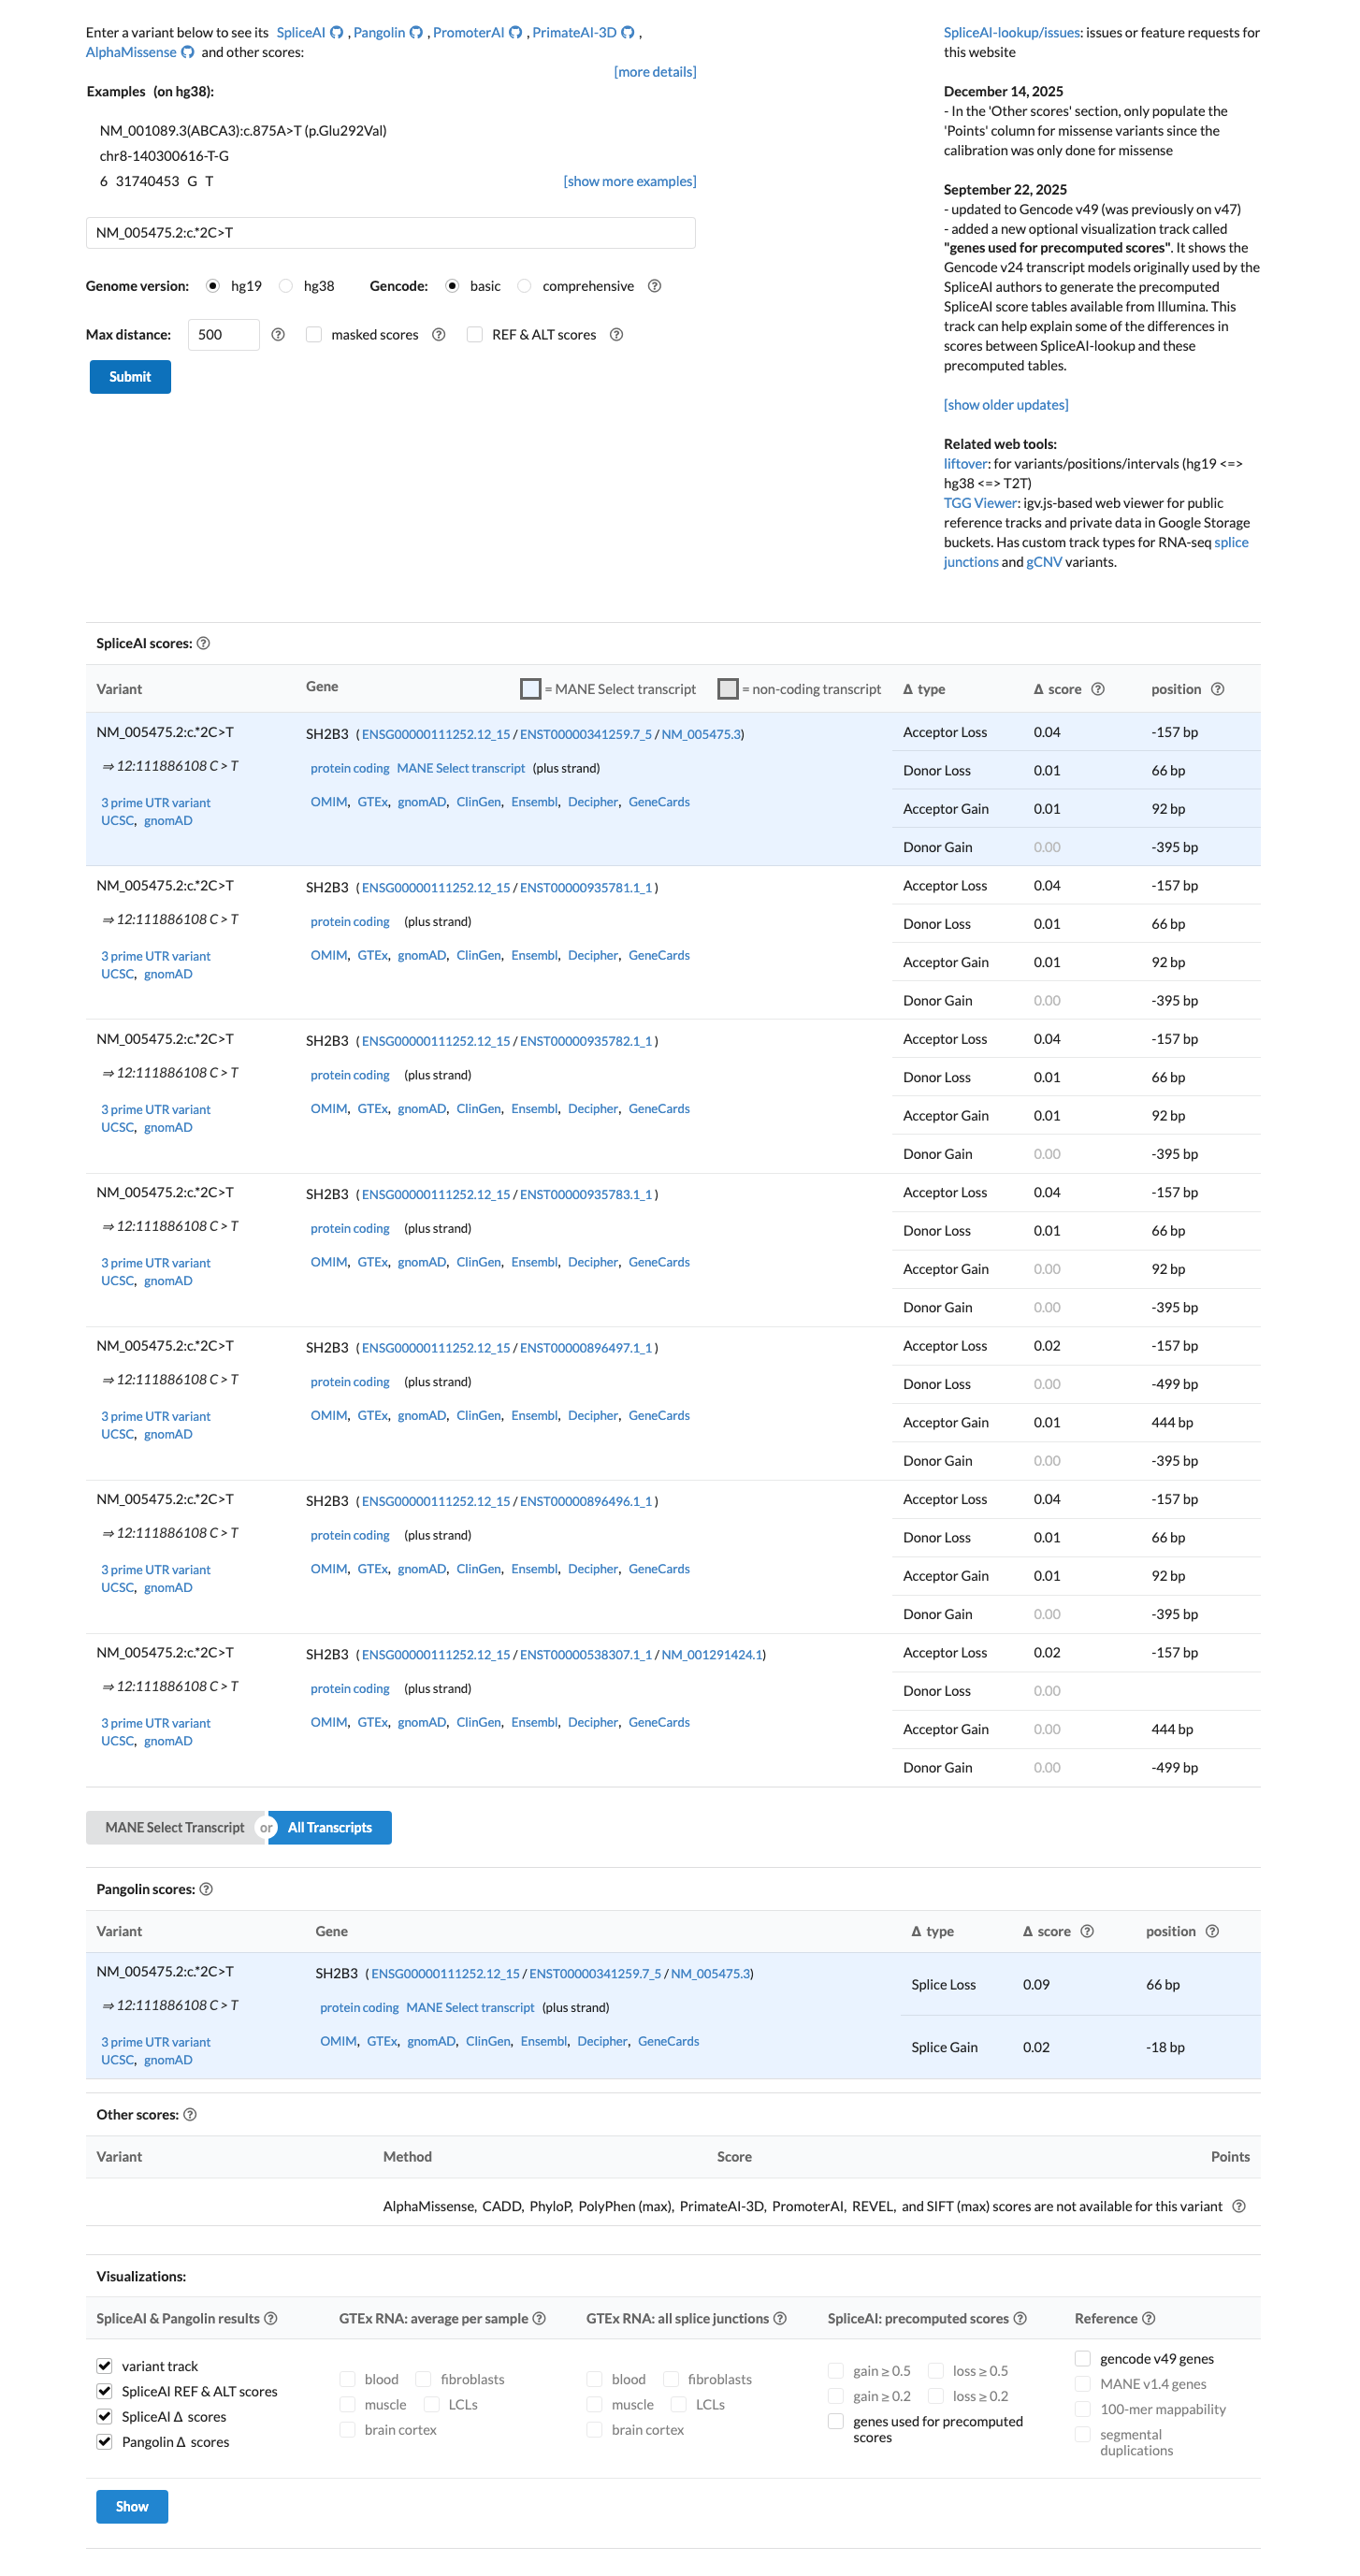The height and width of the screenshot is (2576, 1360).
Task: Uncheck the variant track checkbox
Action: (104, 2365)
